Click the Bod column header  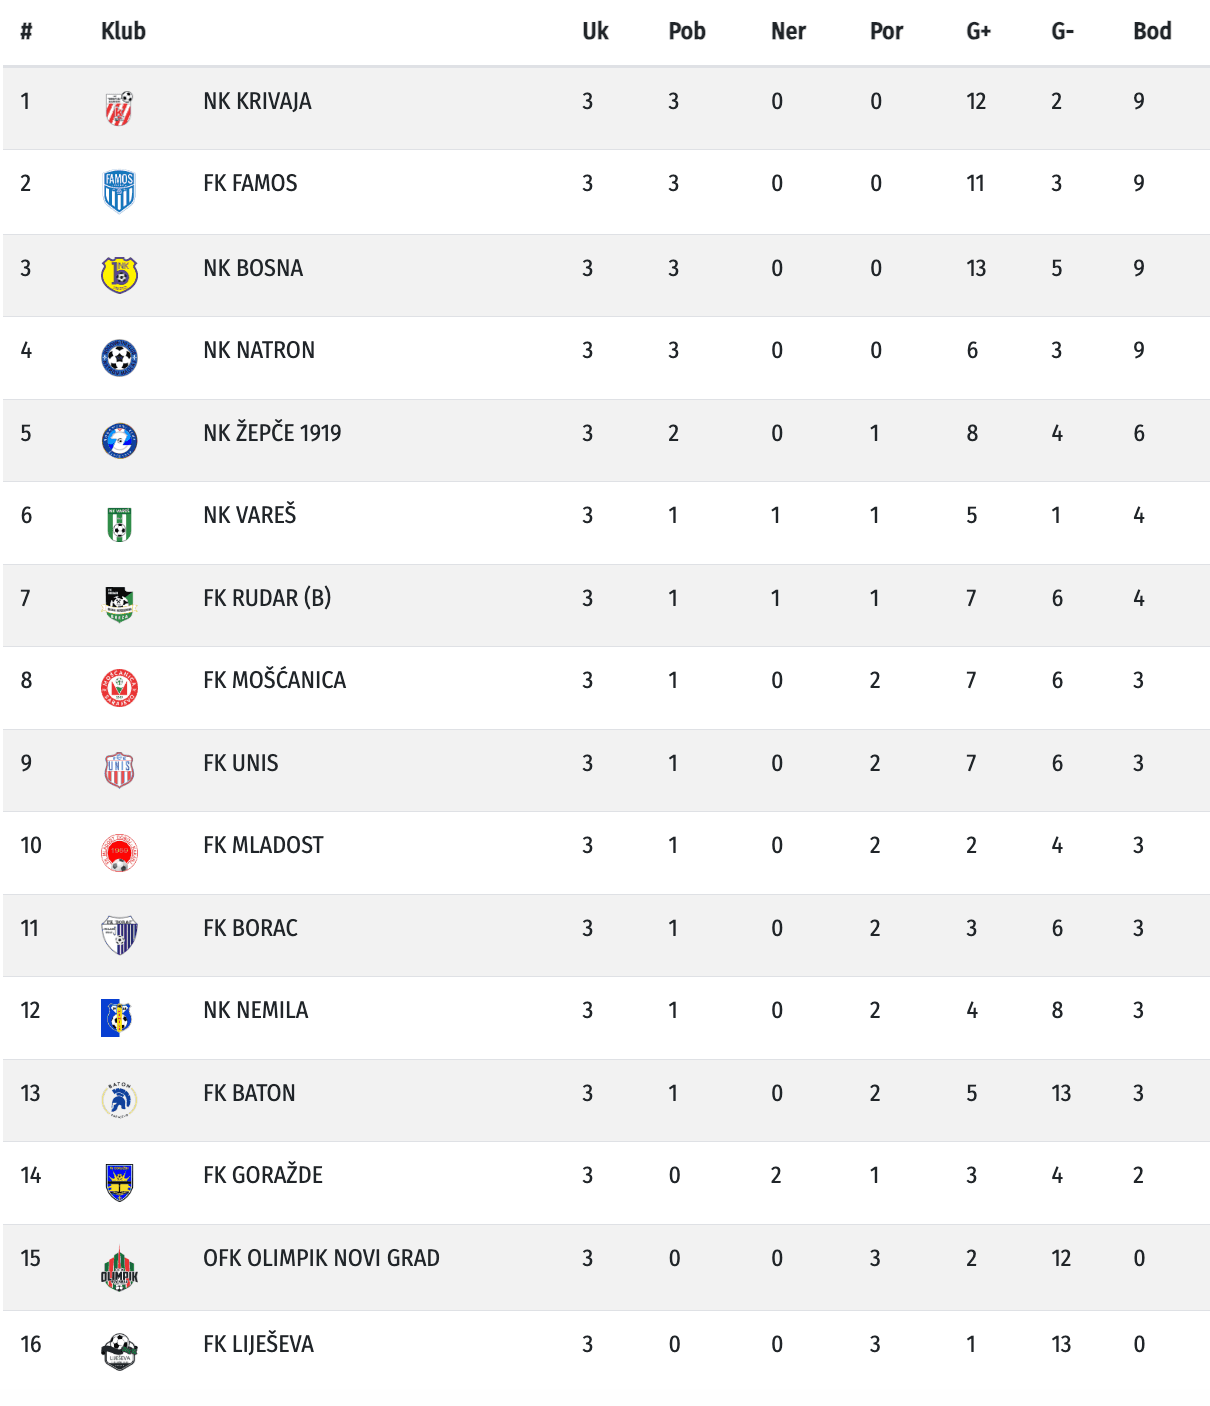(1152, 31)
